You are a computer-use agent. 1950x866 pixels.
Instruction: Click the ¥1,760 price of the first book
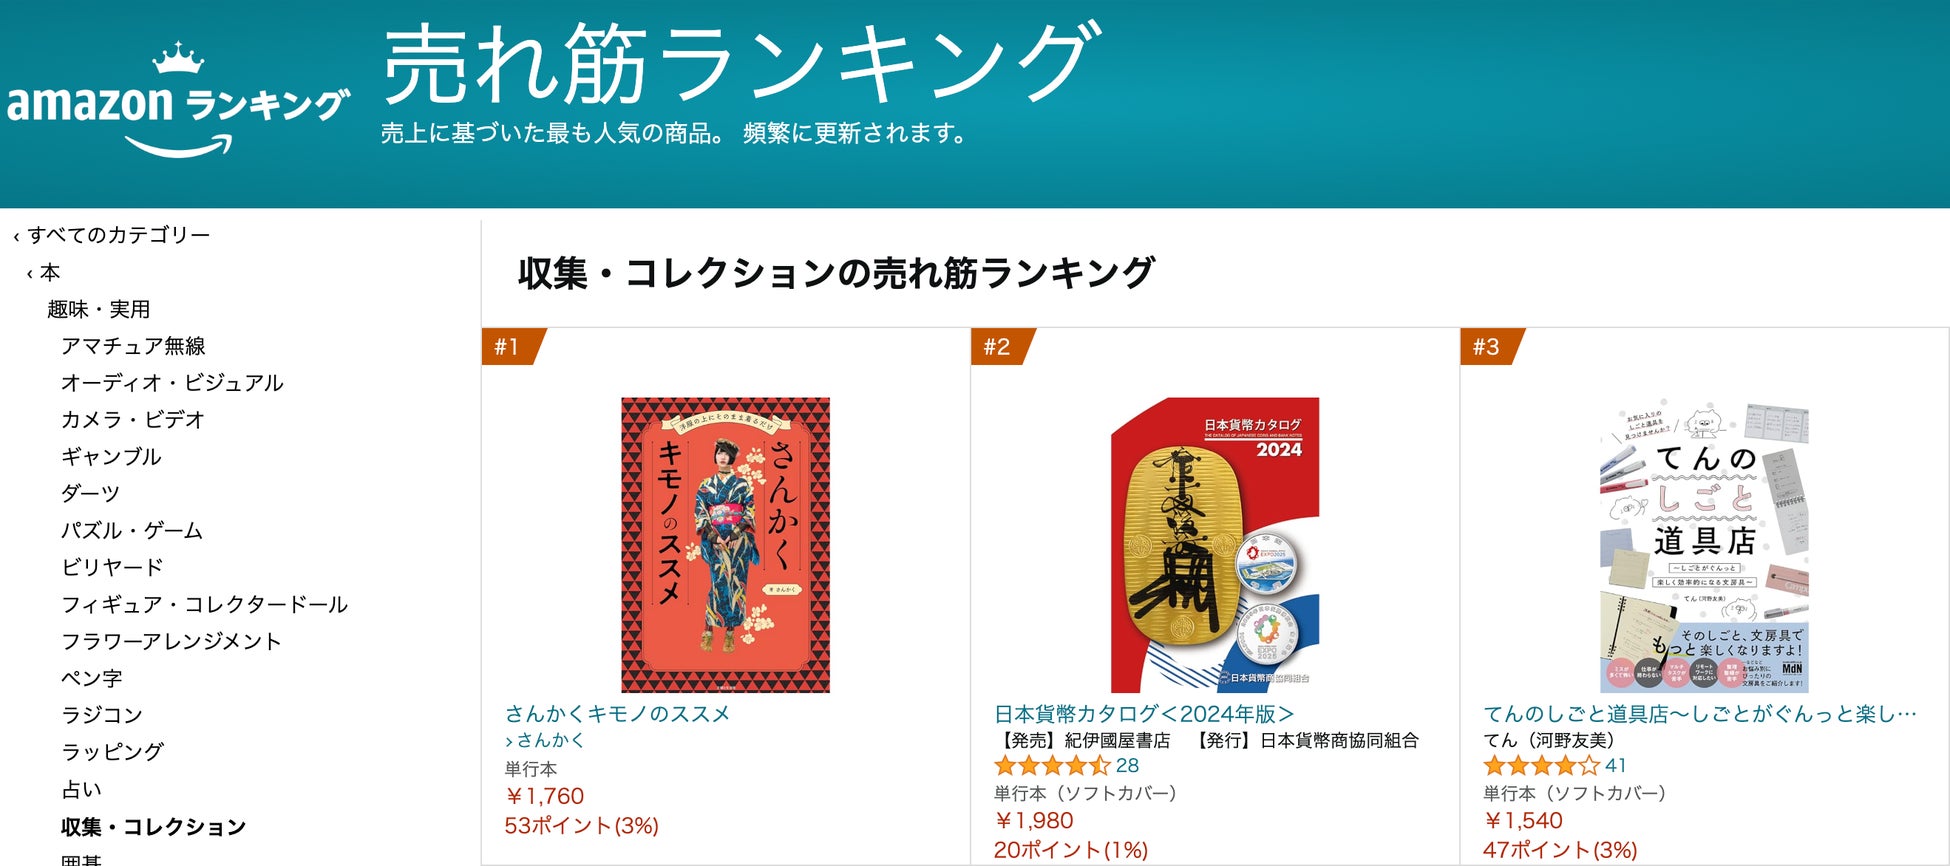point(544,796)
